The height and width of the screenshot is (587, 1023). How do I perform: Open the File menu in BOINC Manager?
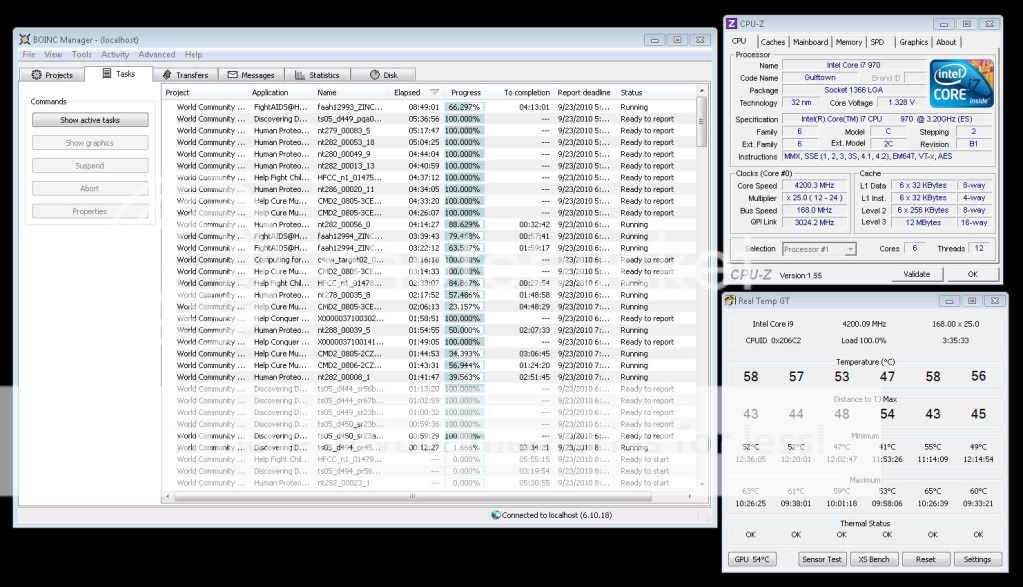[29, 55]
